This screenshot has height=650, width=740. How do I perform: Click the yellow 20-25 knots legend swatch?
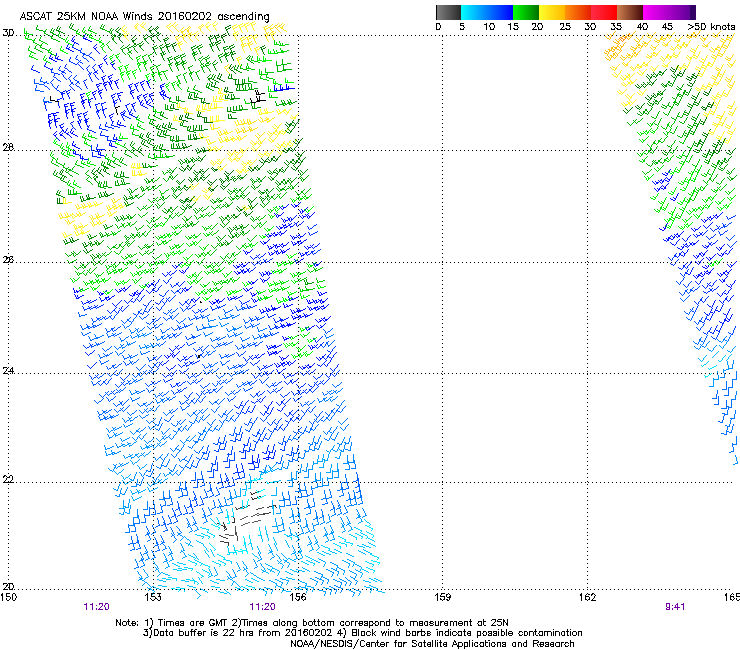tap(552, 12)
